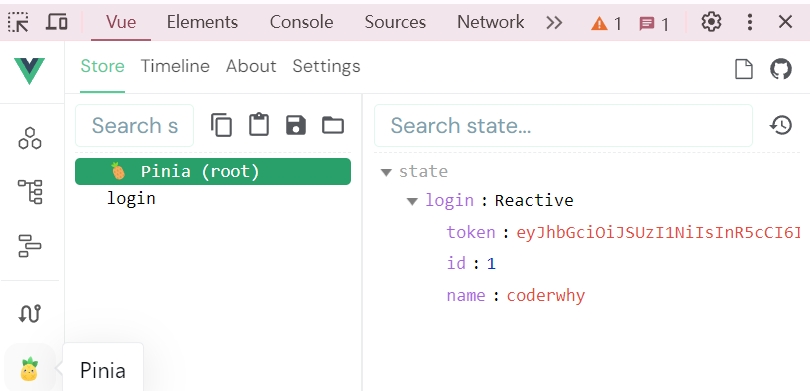
Task: Click the Pinia tooltip label
Action: click(103, 370)
